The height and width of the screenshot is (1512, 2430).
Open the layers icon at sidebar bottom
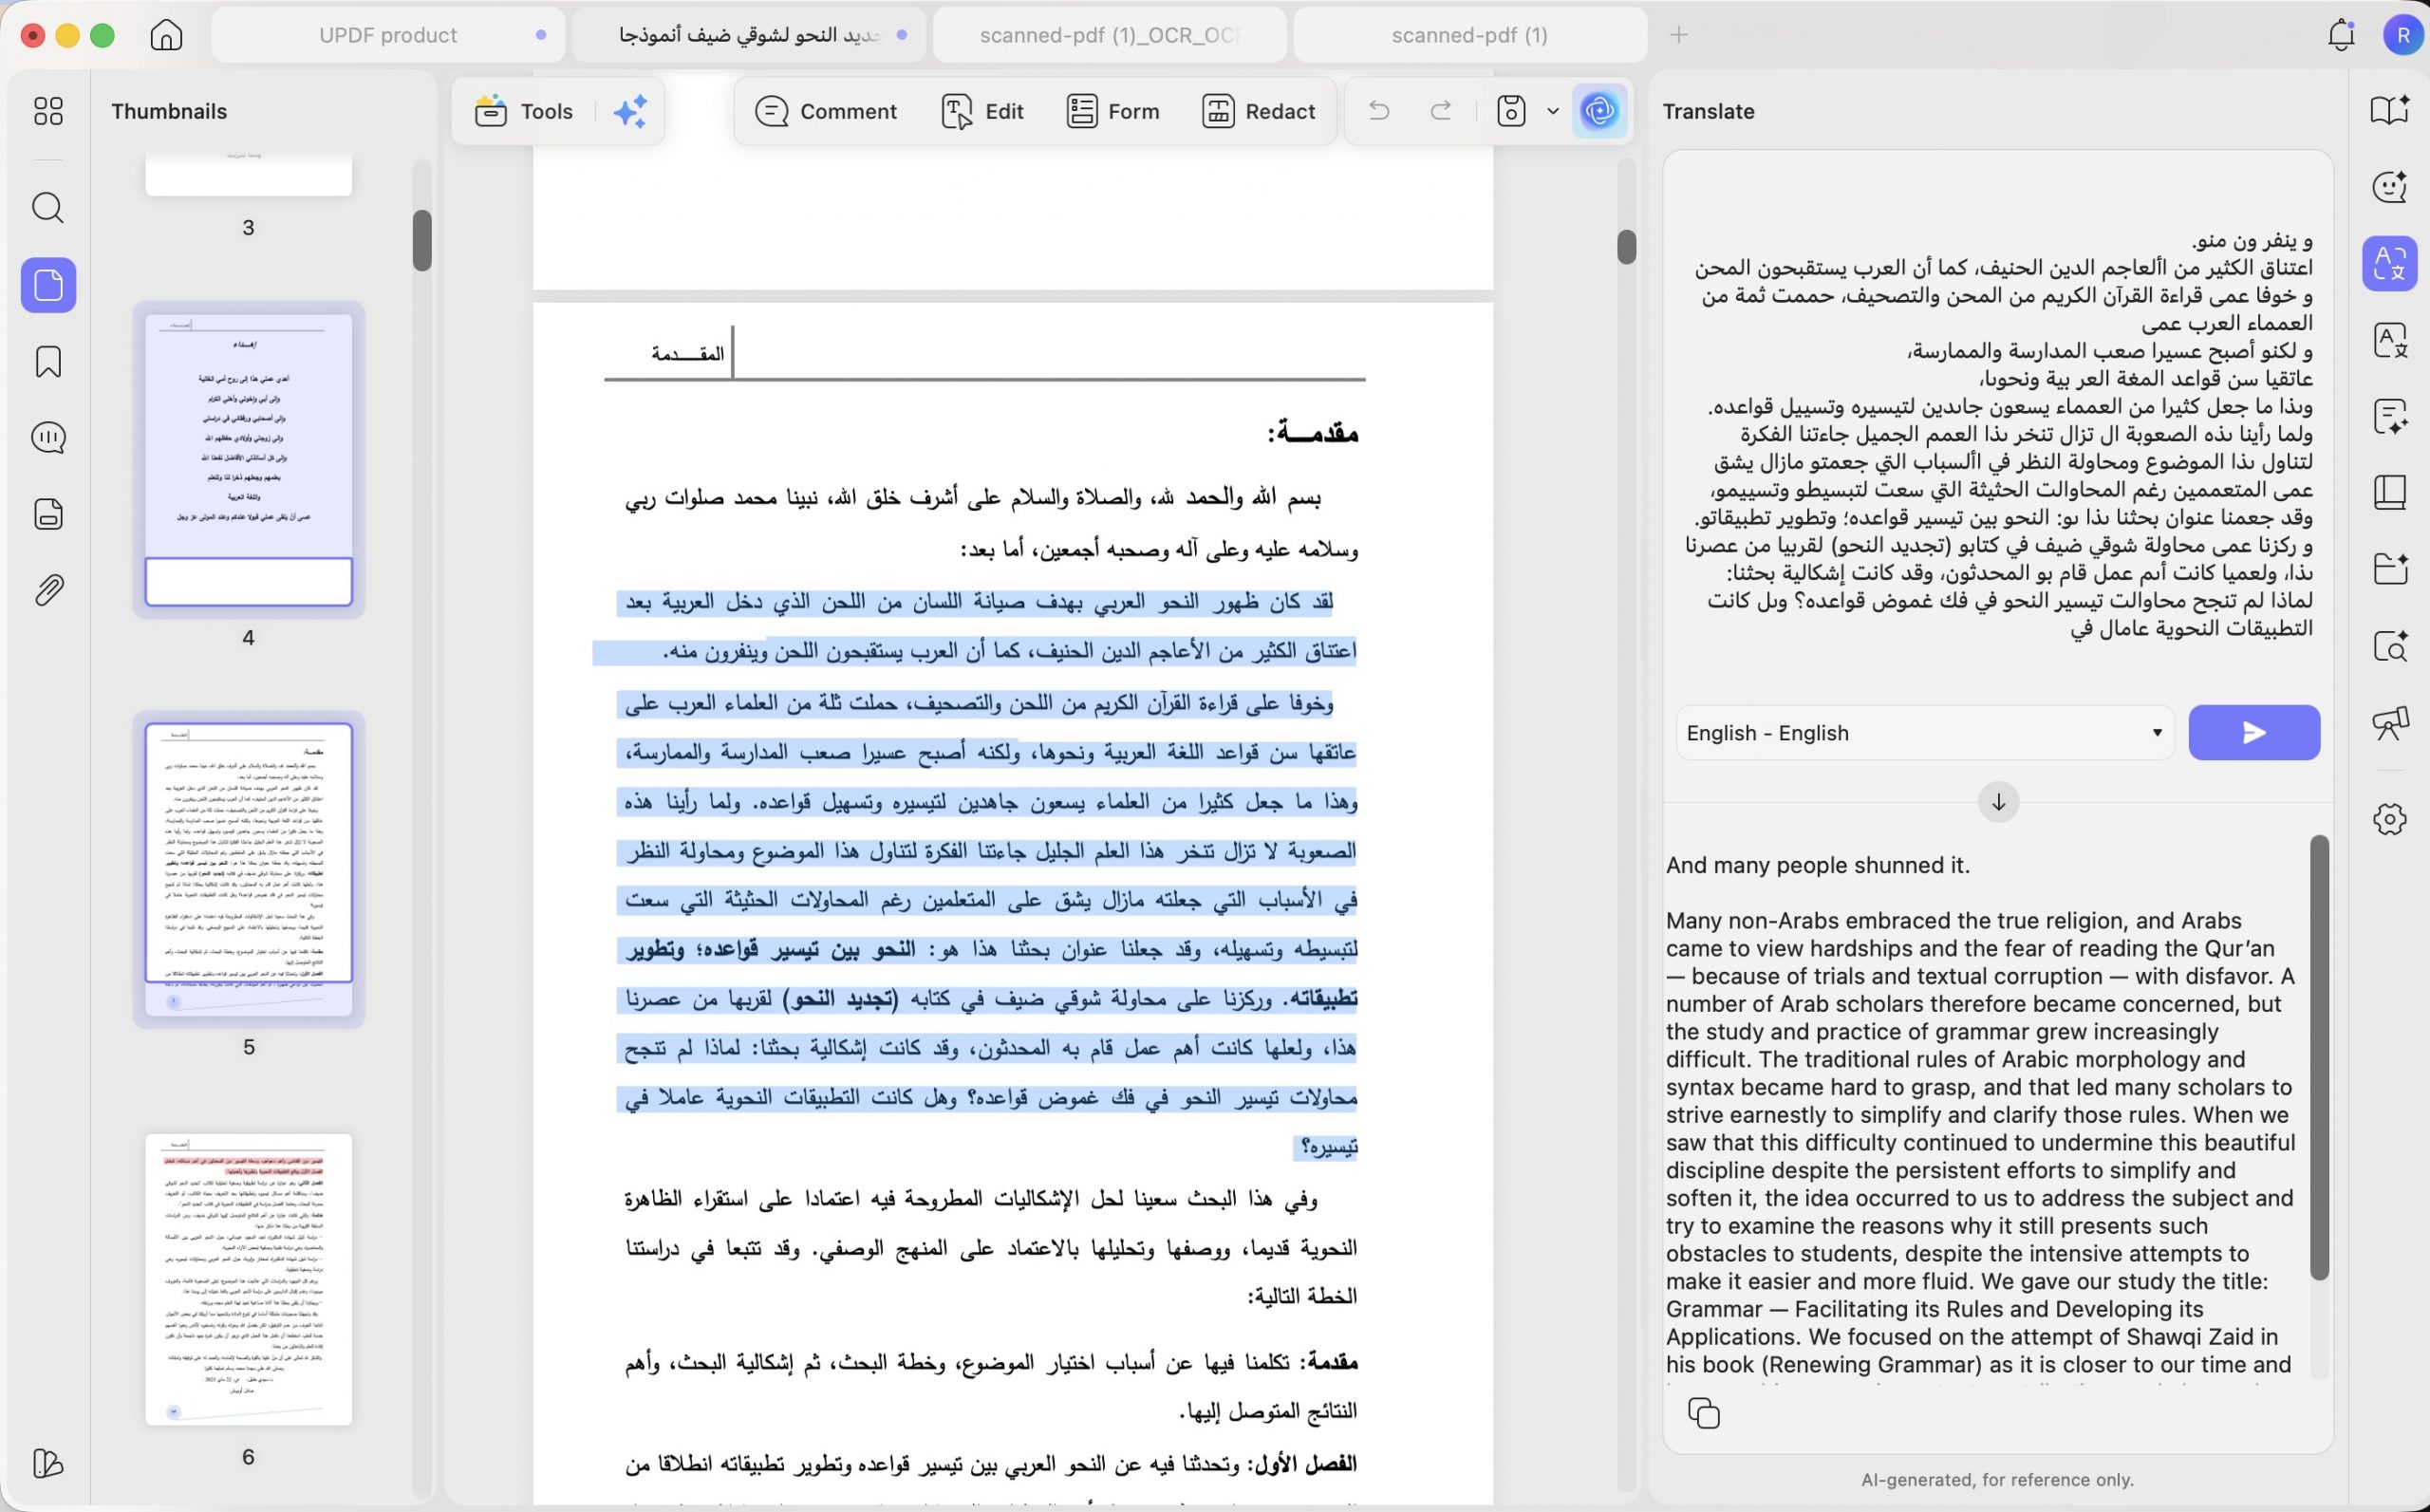pos(48,1463)
